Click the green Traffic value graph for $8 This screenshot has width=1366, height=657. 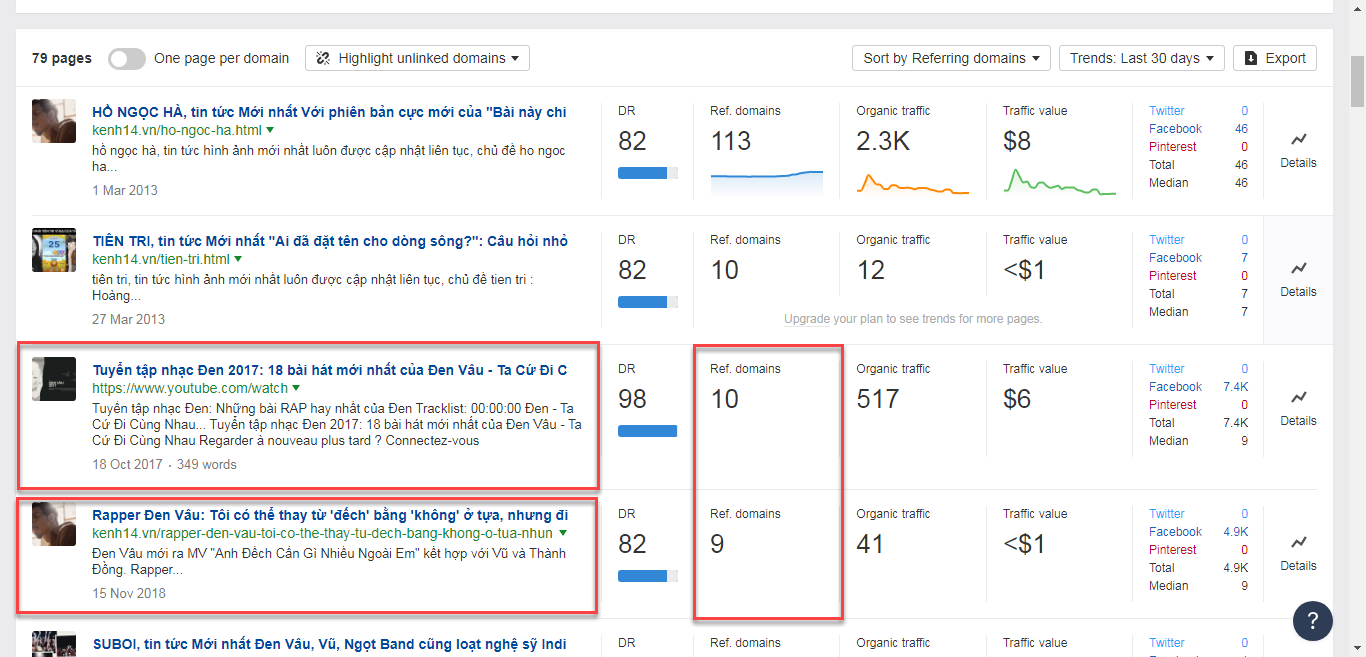click(x=1059, y=182)
